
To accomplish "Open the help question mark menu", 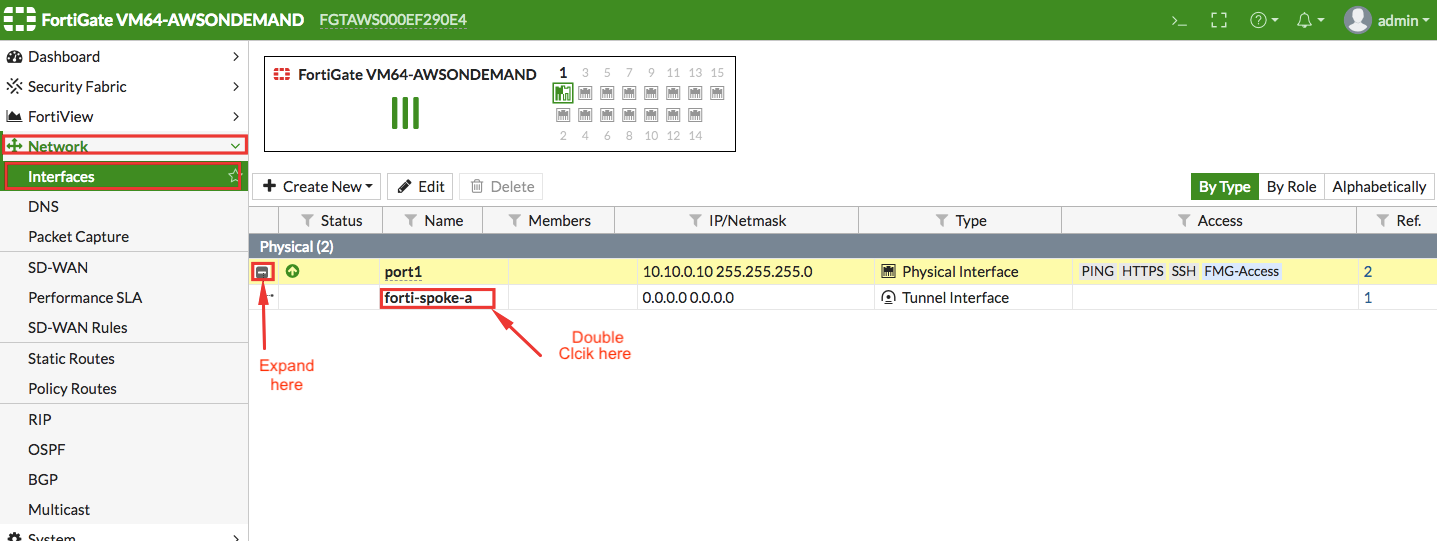I will click(1264, 20).
